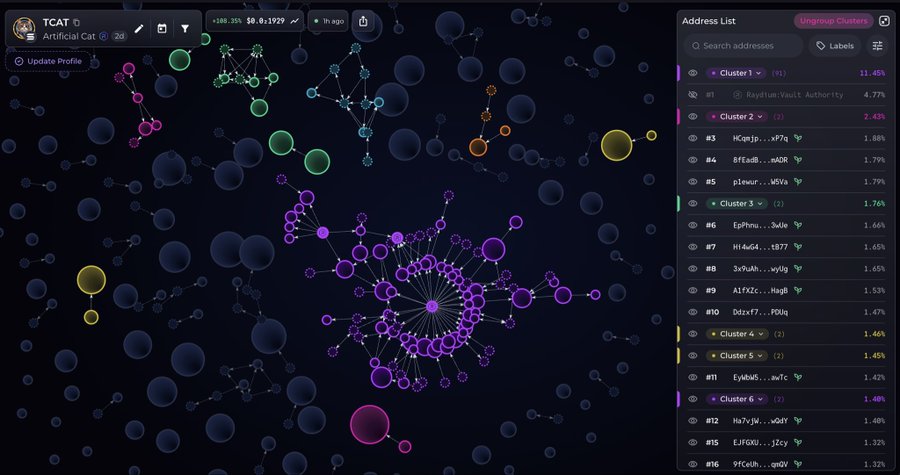Click Raydium logo icon in row #1
Screen dimensions: 900x475
pos(736,95)
